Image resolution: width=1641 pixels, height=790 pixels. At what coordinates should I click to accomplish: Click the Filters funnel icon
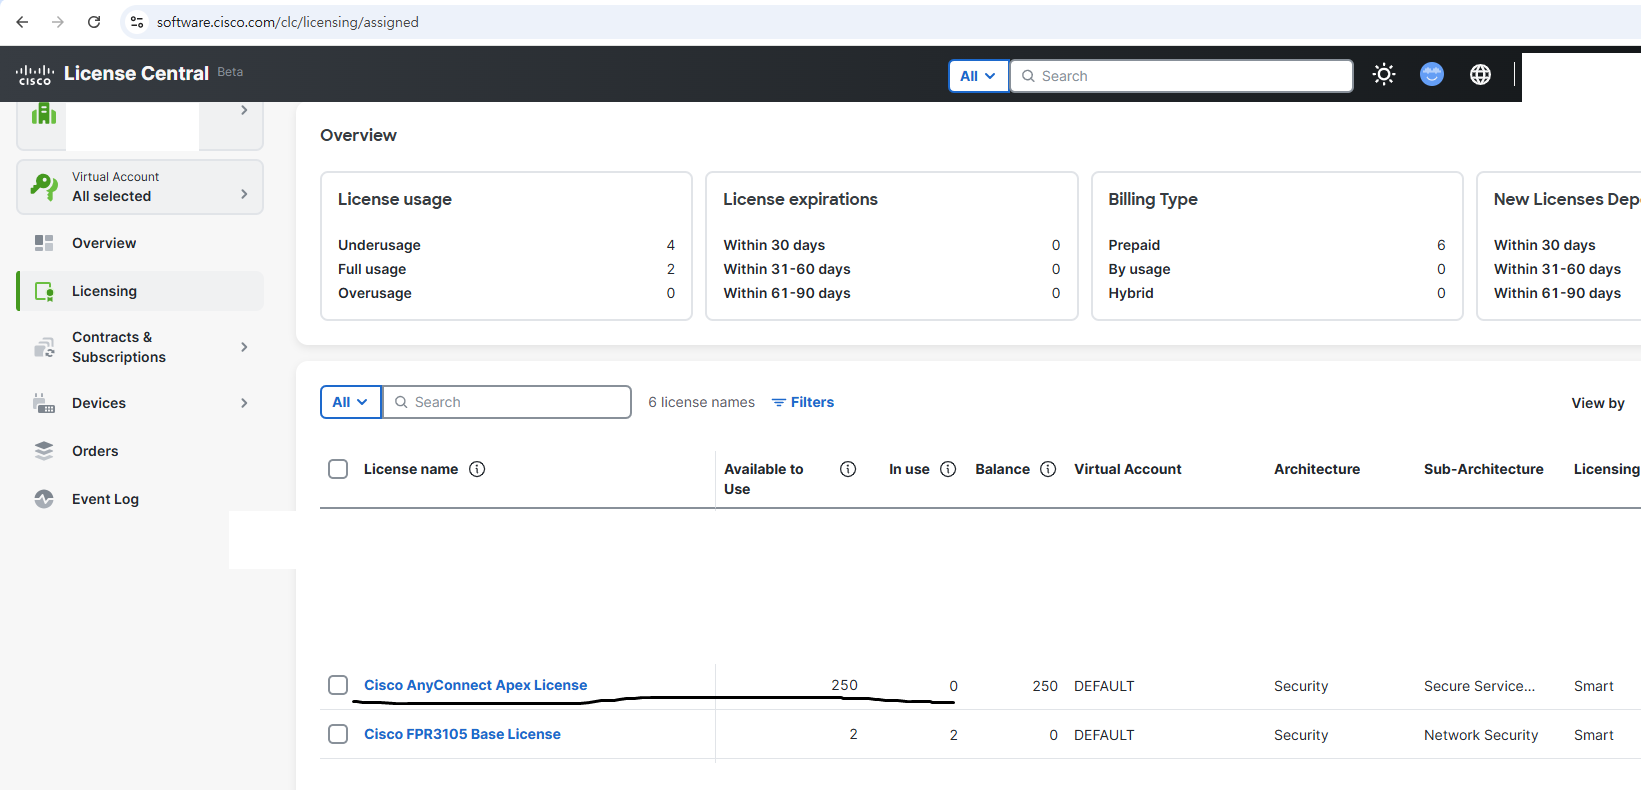(x=778, y=402)
